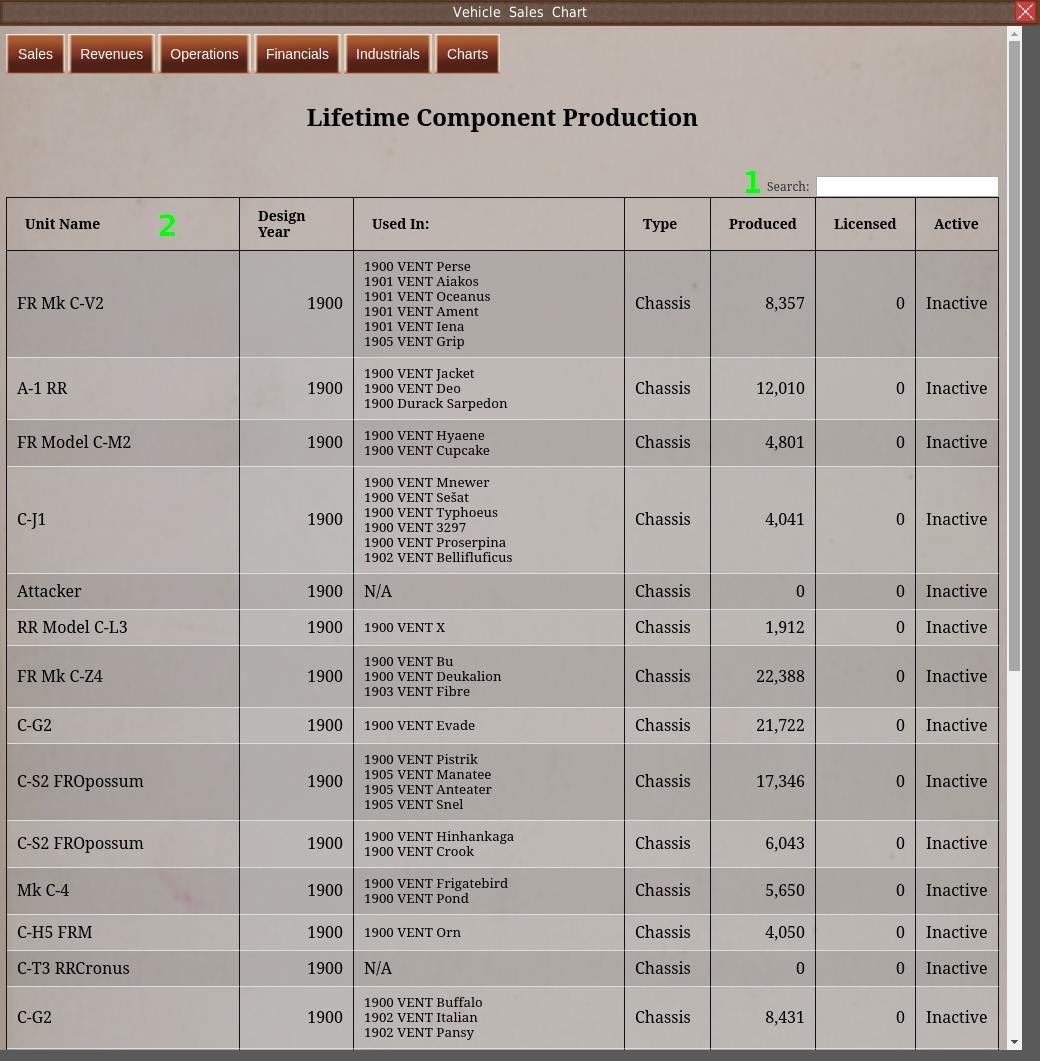Open the Sales report tab

[x=35, y=54]
